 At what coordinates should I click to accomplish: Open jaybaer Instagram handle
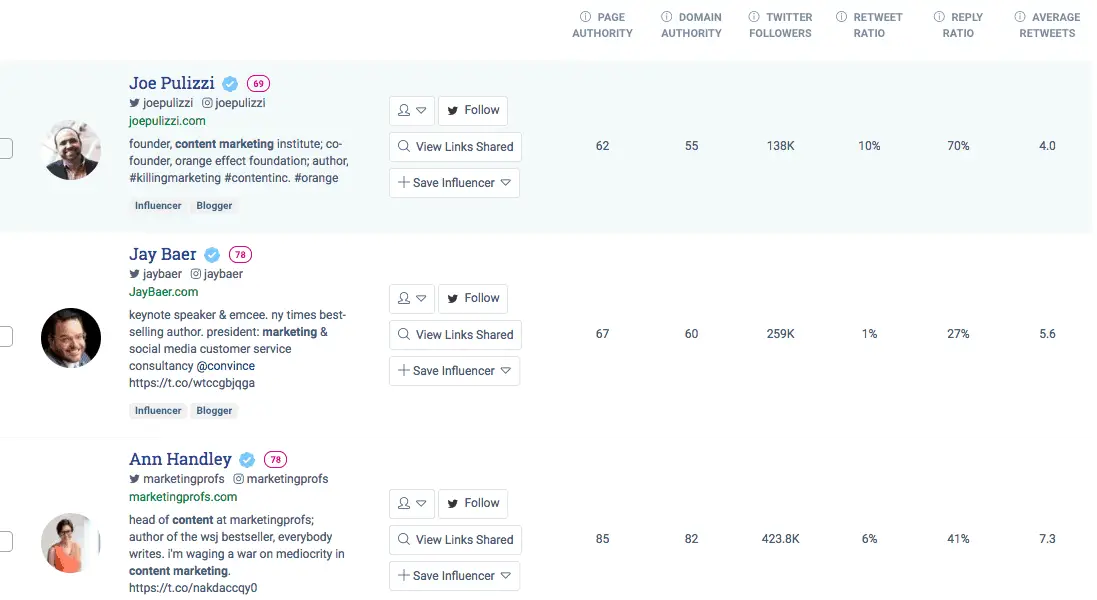click(x=217, y=274)
